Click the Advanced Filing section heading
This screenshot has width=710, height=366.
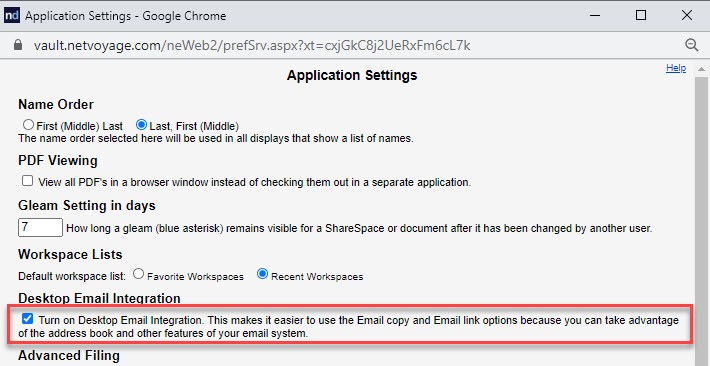pos(69,356)
